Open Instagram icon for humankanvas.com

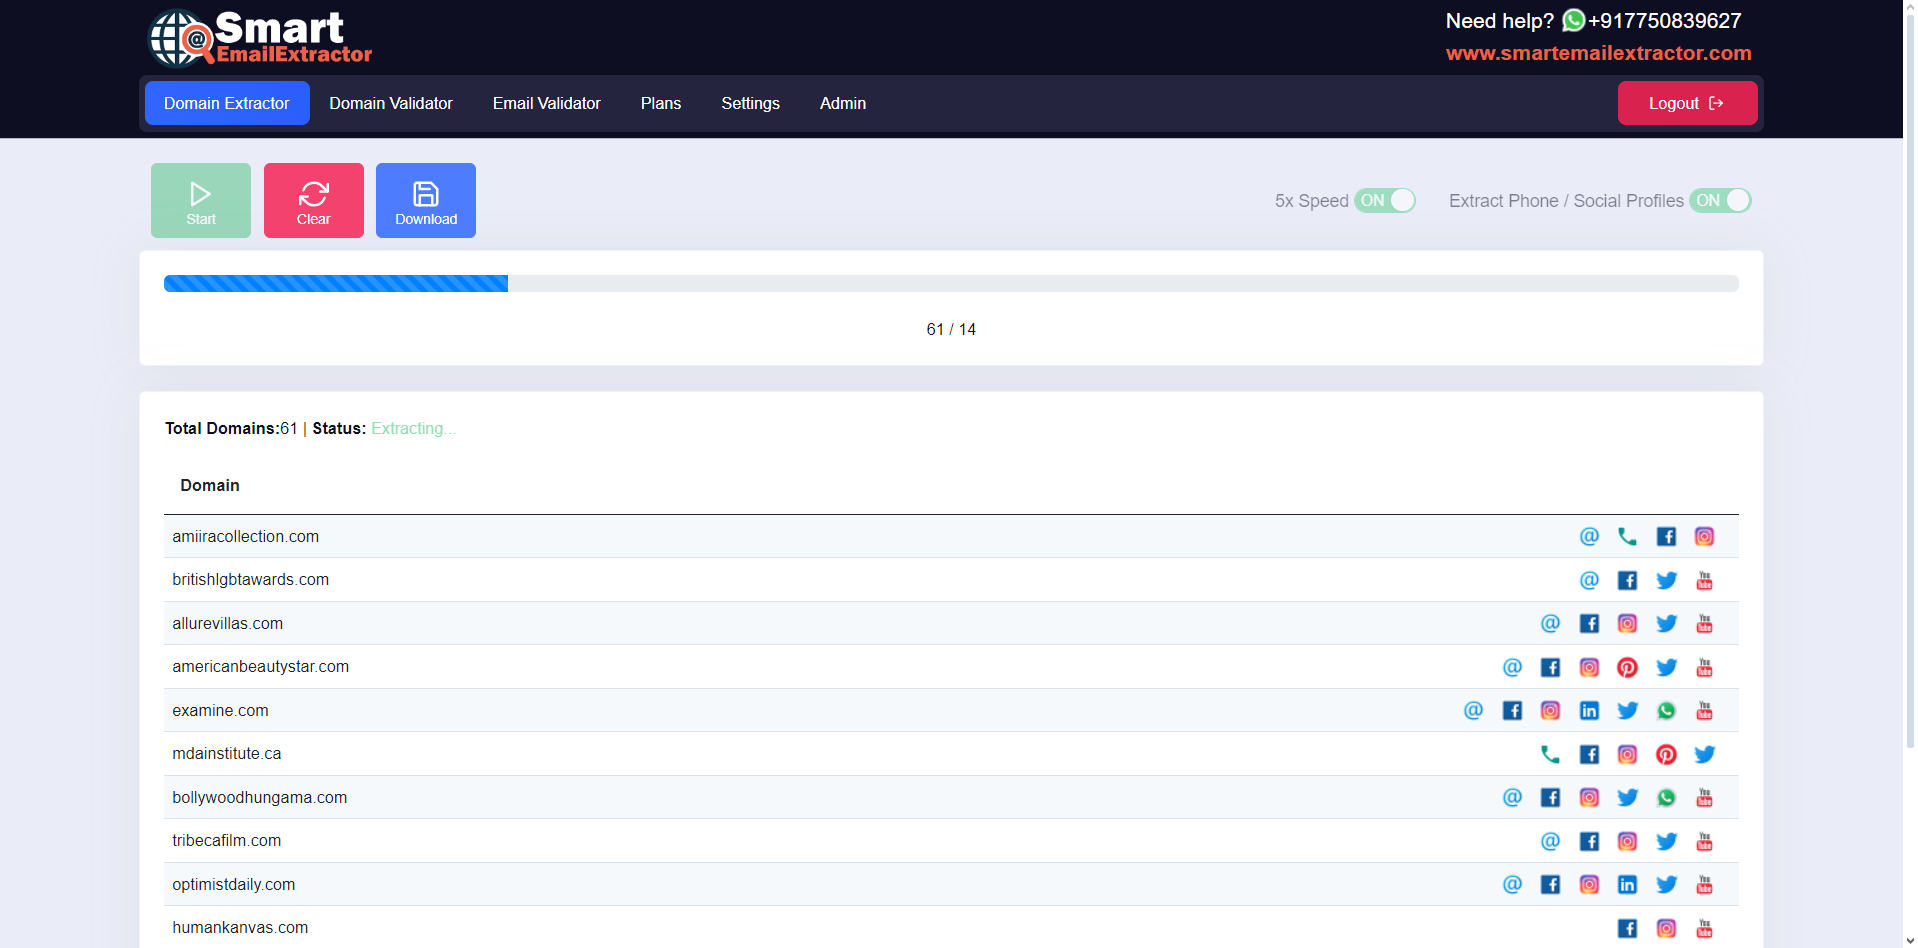1666,928
